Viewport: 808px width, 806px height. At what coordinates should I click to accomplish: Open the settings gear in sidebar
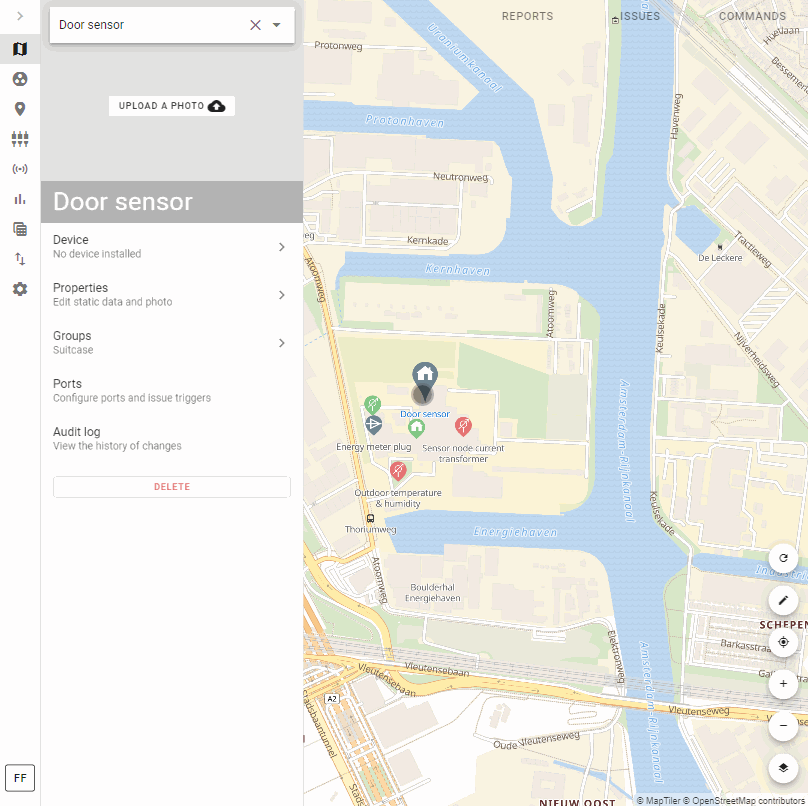click(x=20, y=289)
